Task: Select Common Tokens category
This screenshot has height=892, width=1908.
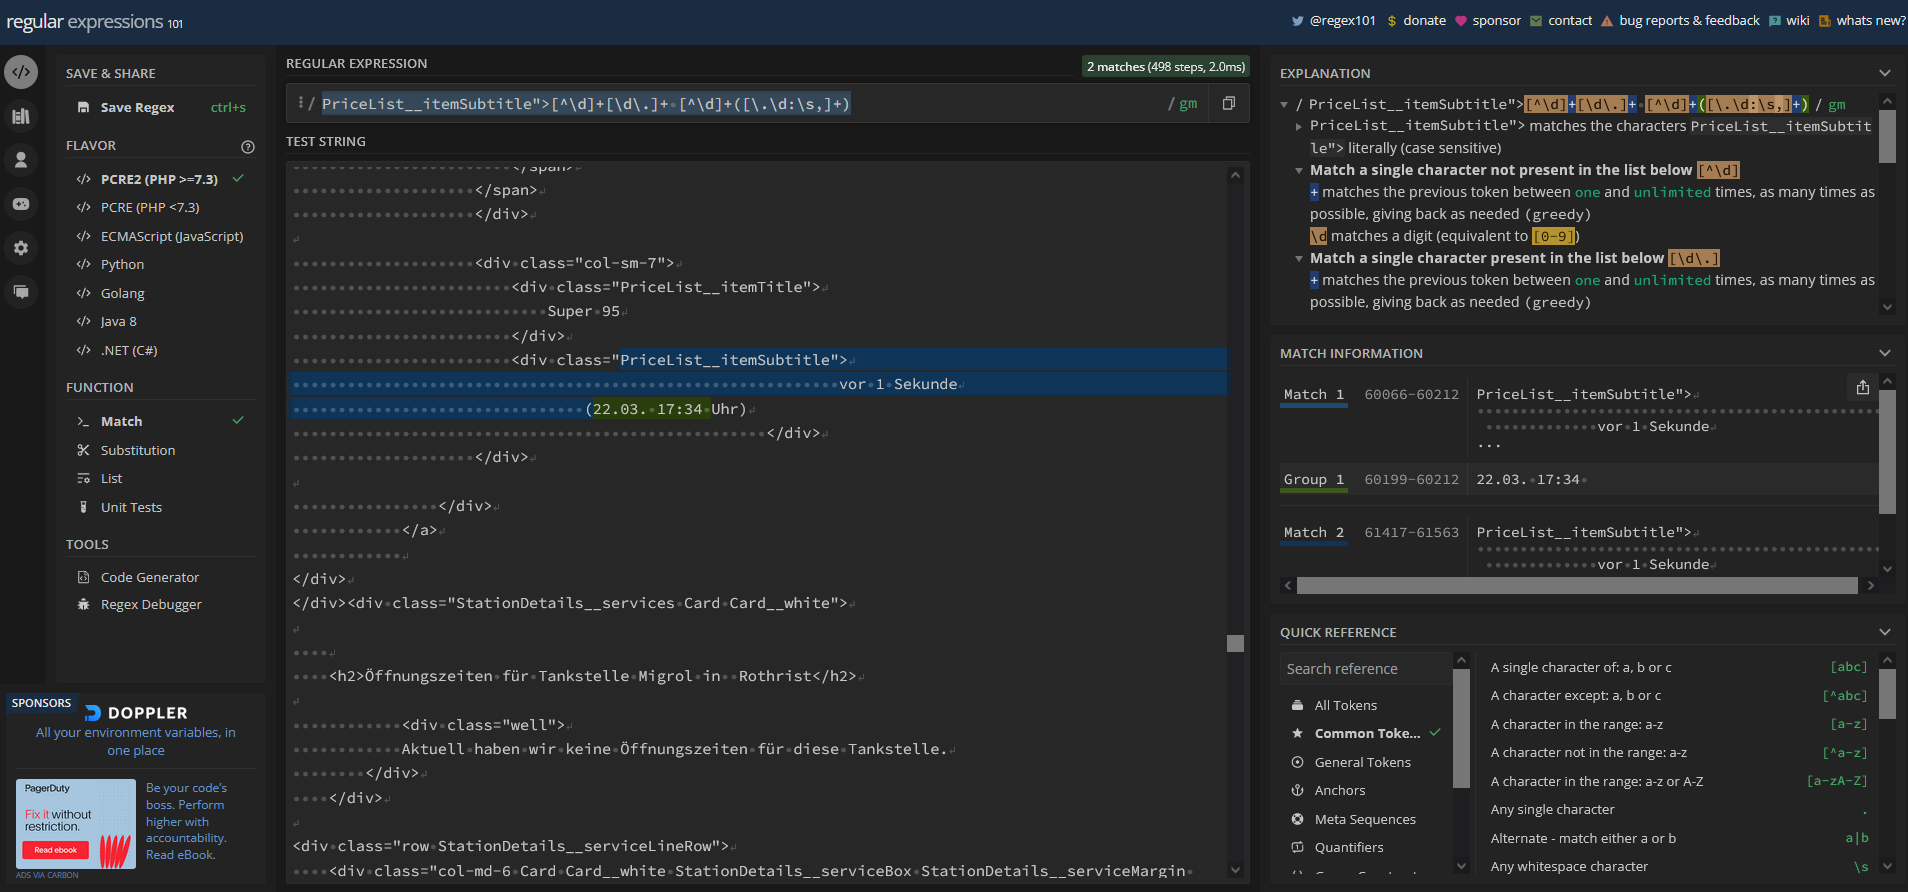Action: pyautogui.click(x=1366, y=733)
